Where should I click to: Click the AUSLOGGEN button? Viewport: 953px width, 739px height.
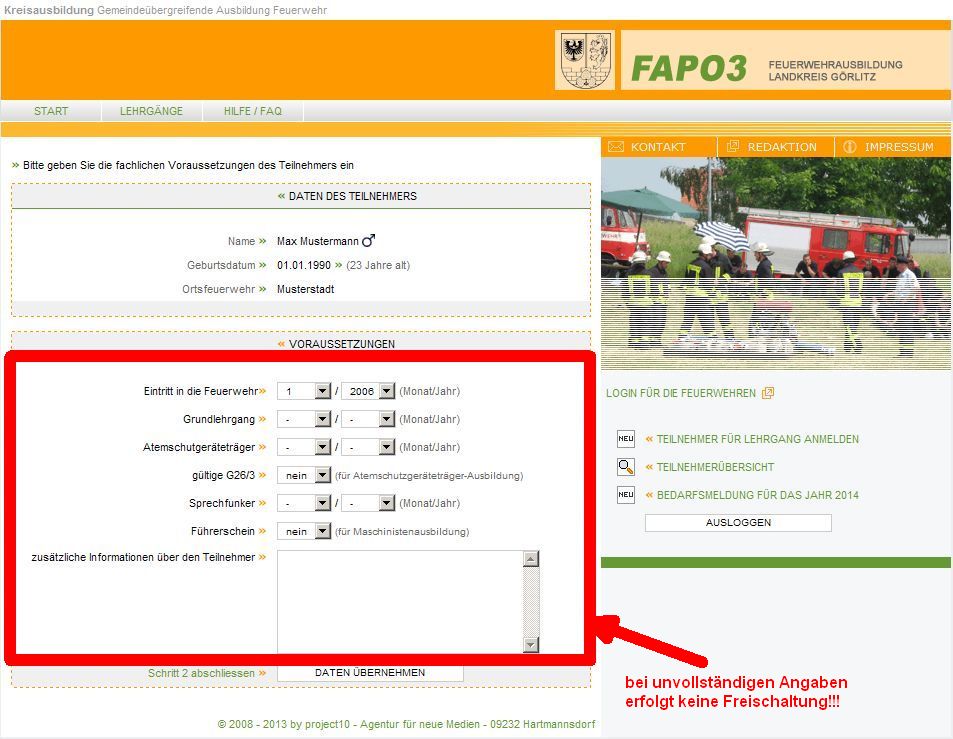coord(737,522)
